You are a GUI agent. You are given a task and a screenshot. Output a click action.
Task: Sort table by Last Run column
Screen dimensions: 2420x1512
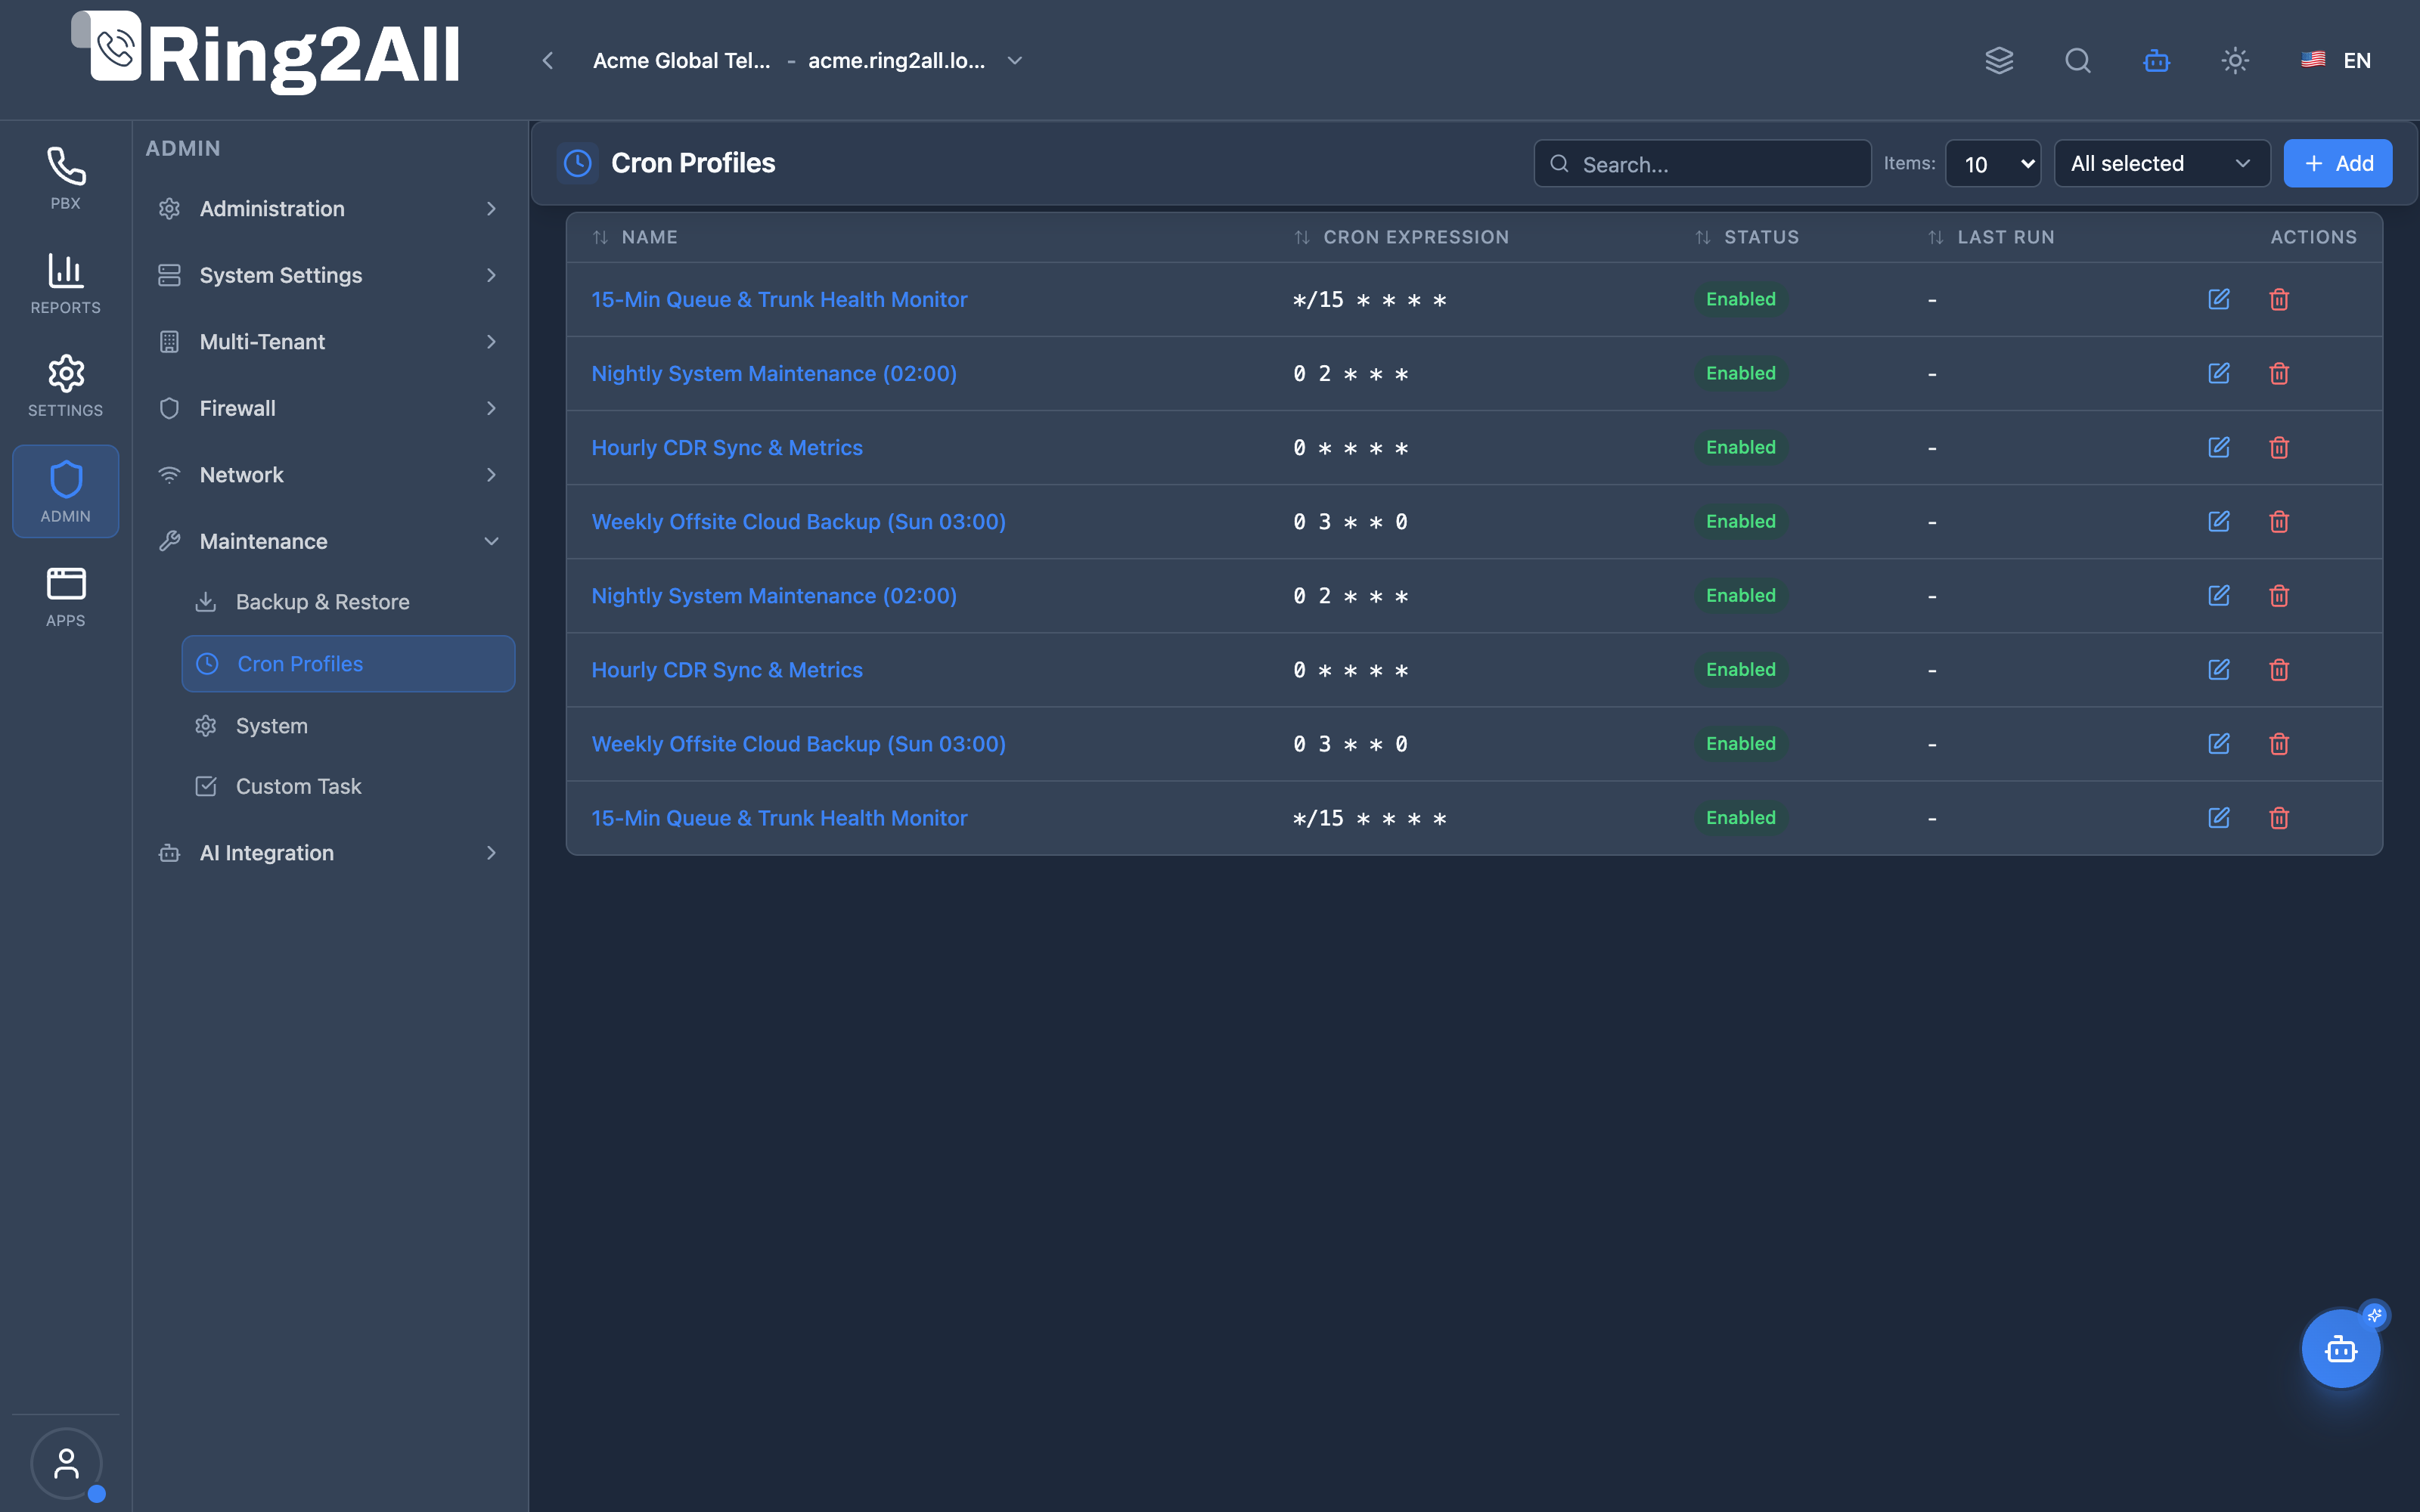click(x=1991, y=237)
